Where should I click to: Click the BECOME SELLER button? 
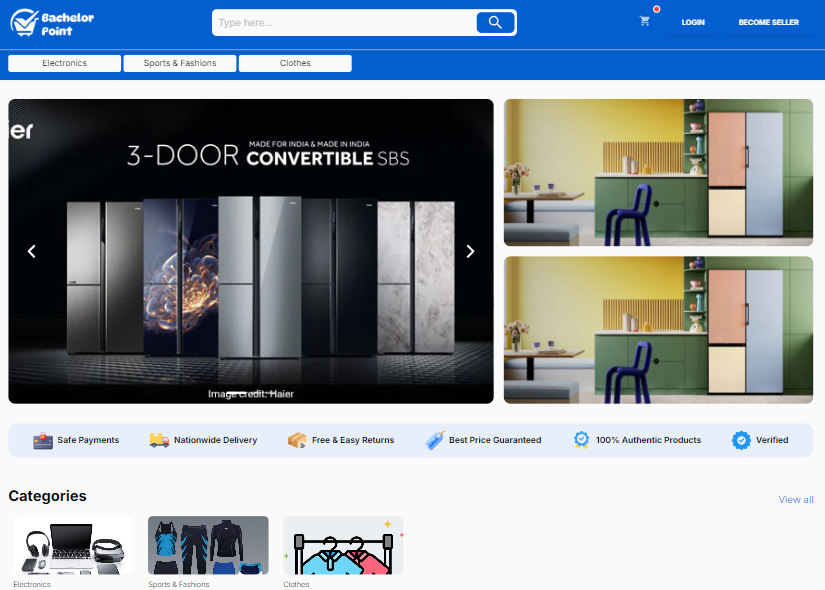[768, 22]
